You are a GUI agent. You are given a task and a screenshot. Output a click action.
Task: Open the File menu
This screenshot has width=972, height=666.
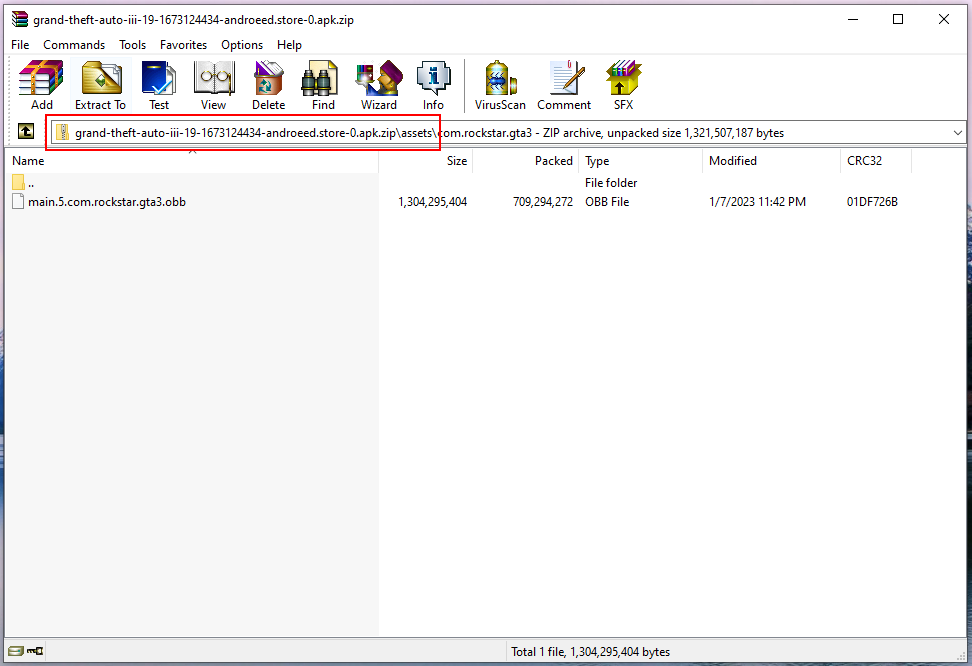tap(20, 45)
